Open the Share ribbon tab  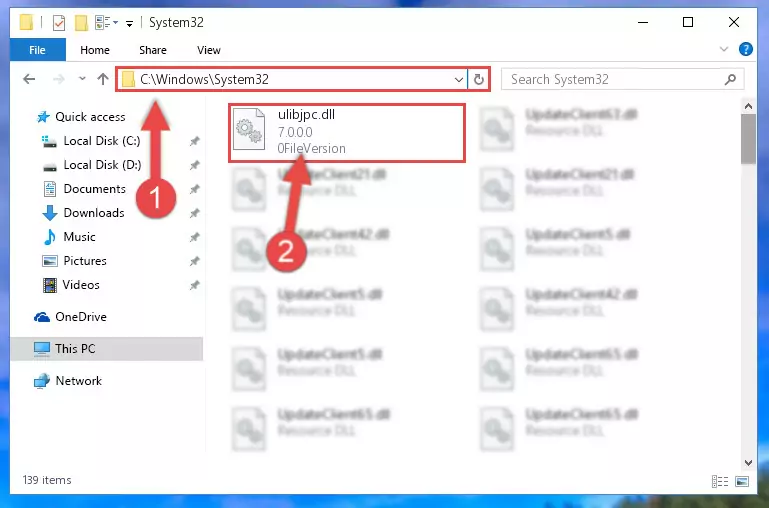(x=153, y=50)
